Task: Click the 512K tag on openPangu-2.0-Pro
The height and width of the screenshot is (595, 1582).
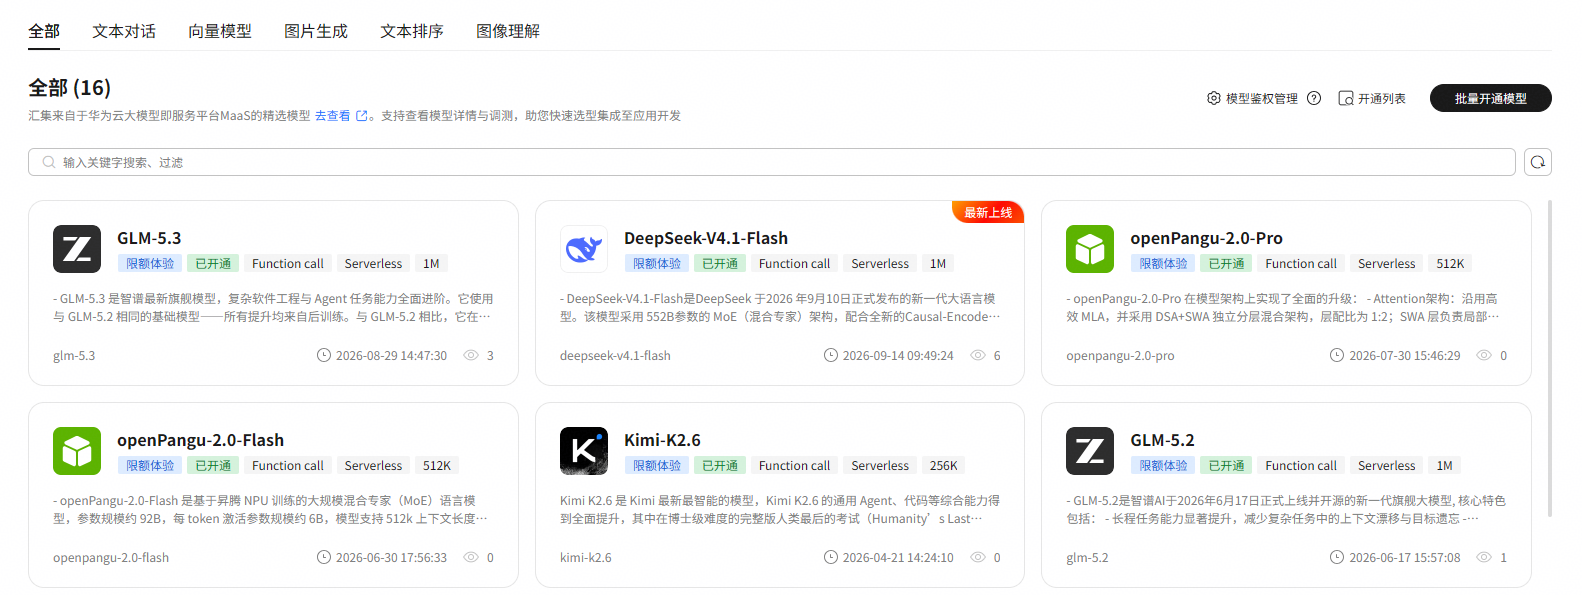Action: point(1450,264)
